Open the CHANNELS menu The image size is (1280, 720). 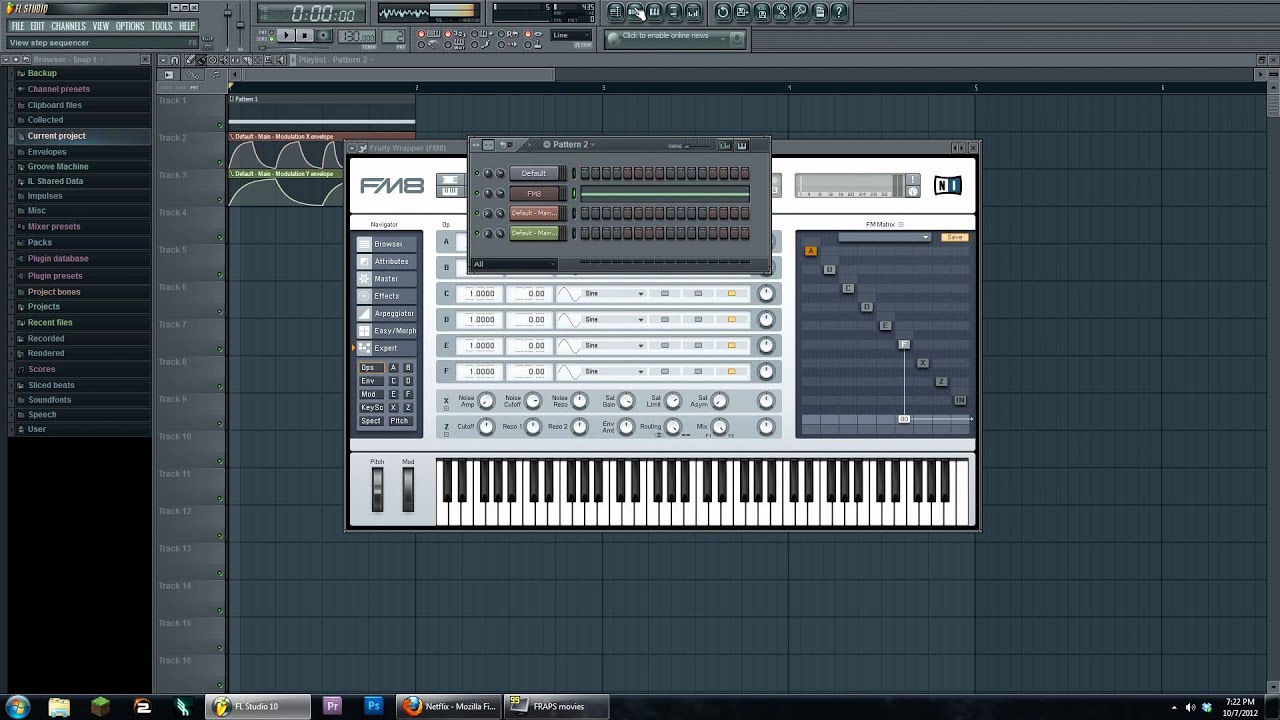click(x=68, y=26)
